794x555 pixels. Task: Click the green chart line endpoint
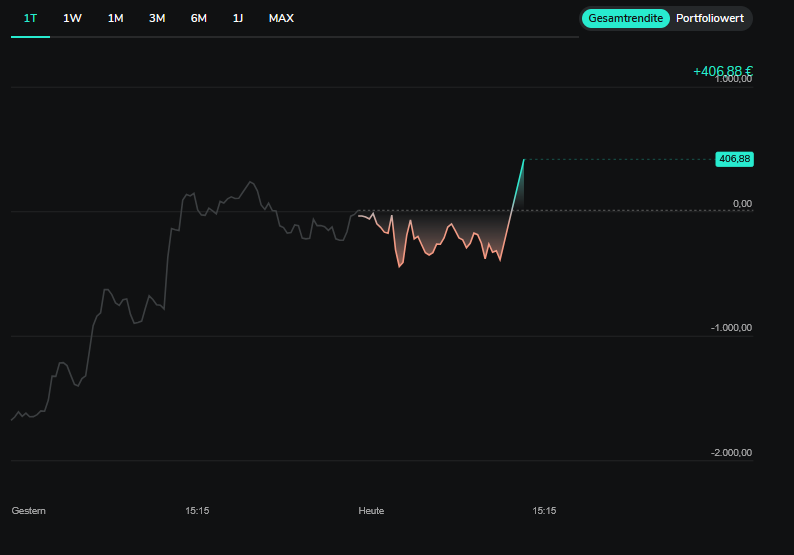(x=524, y=160)
